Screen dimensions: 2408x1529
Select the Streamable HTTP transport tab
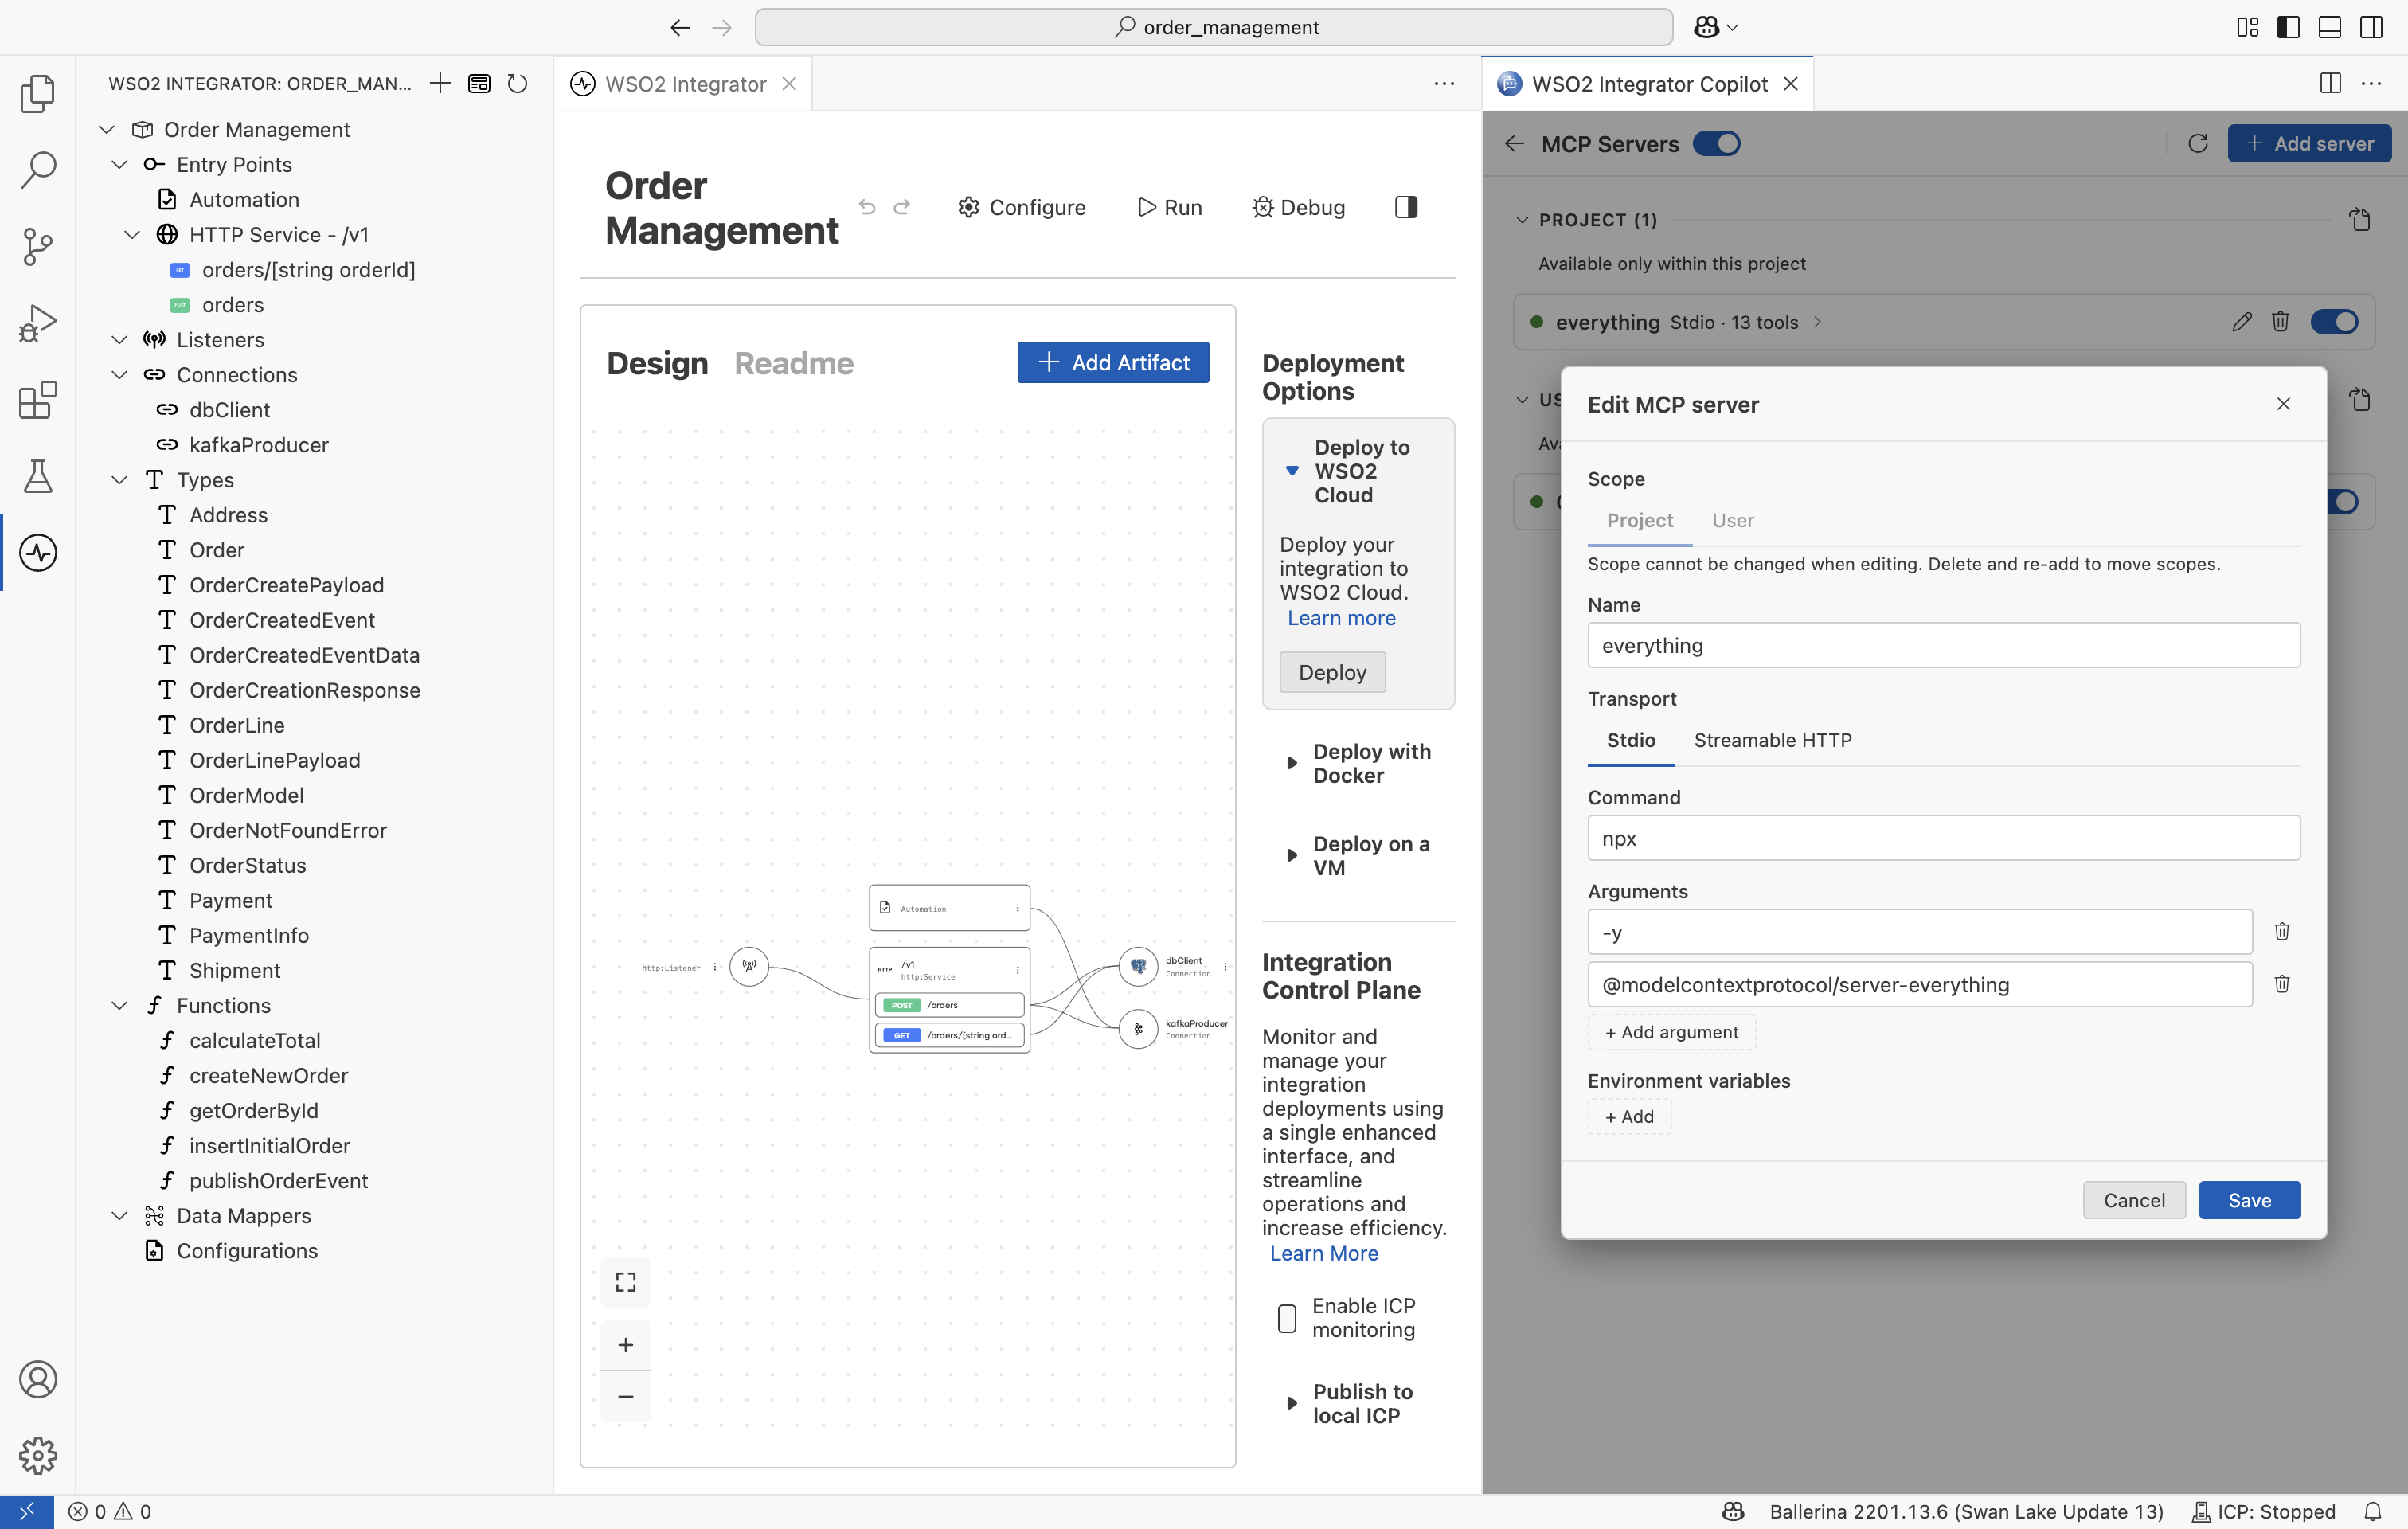click(1772, 740)
